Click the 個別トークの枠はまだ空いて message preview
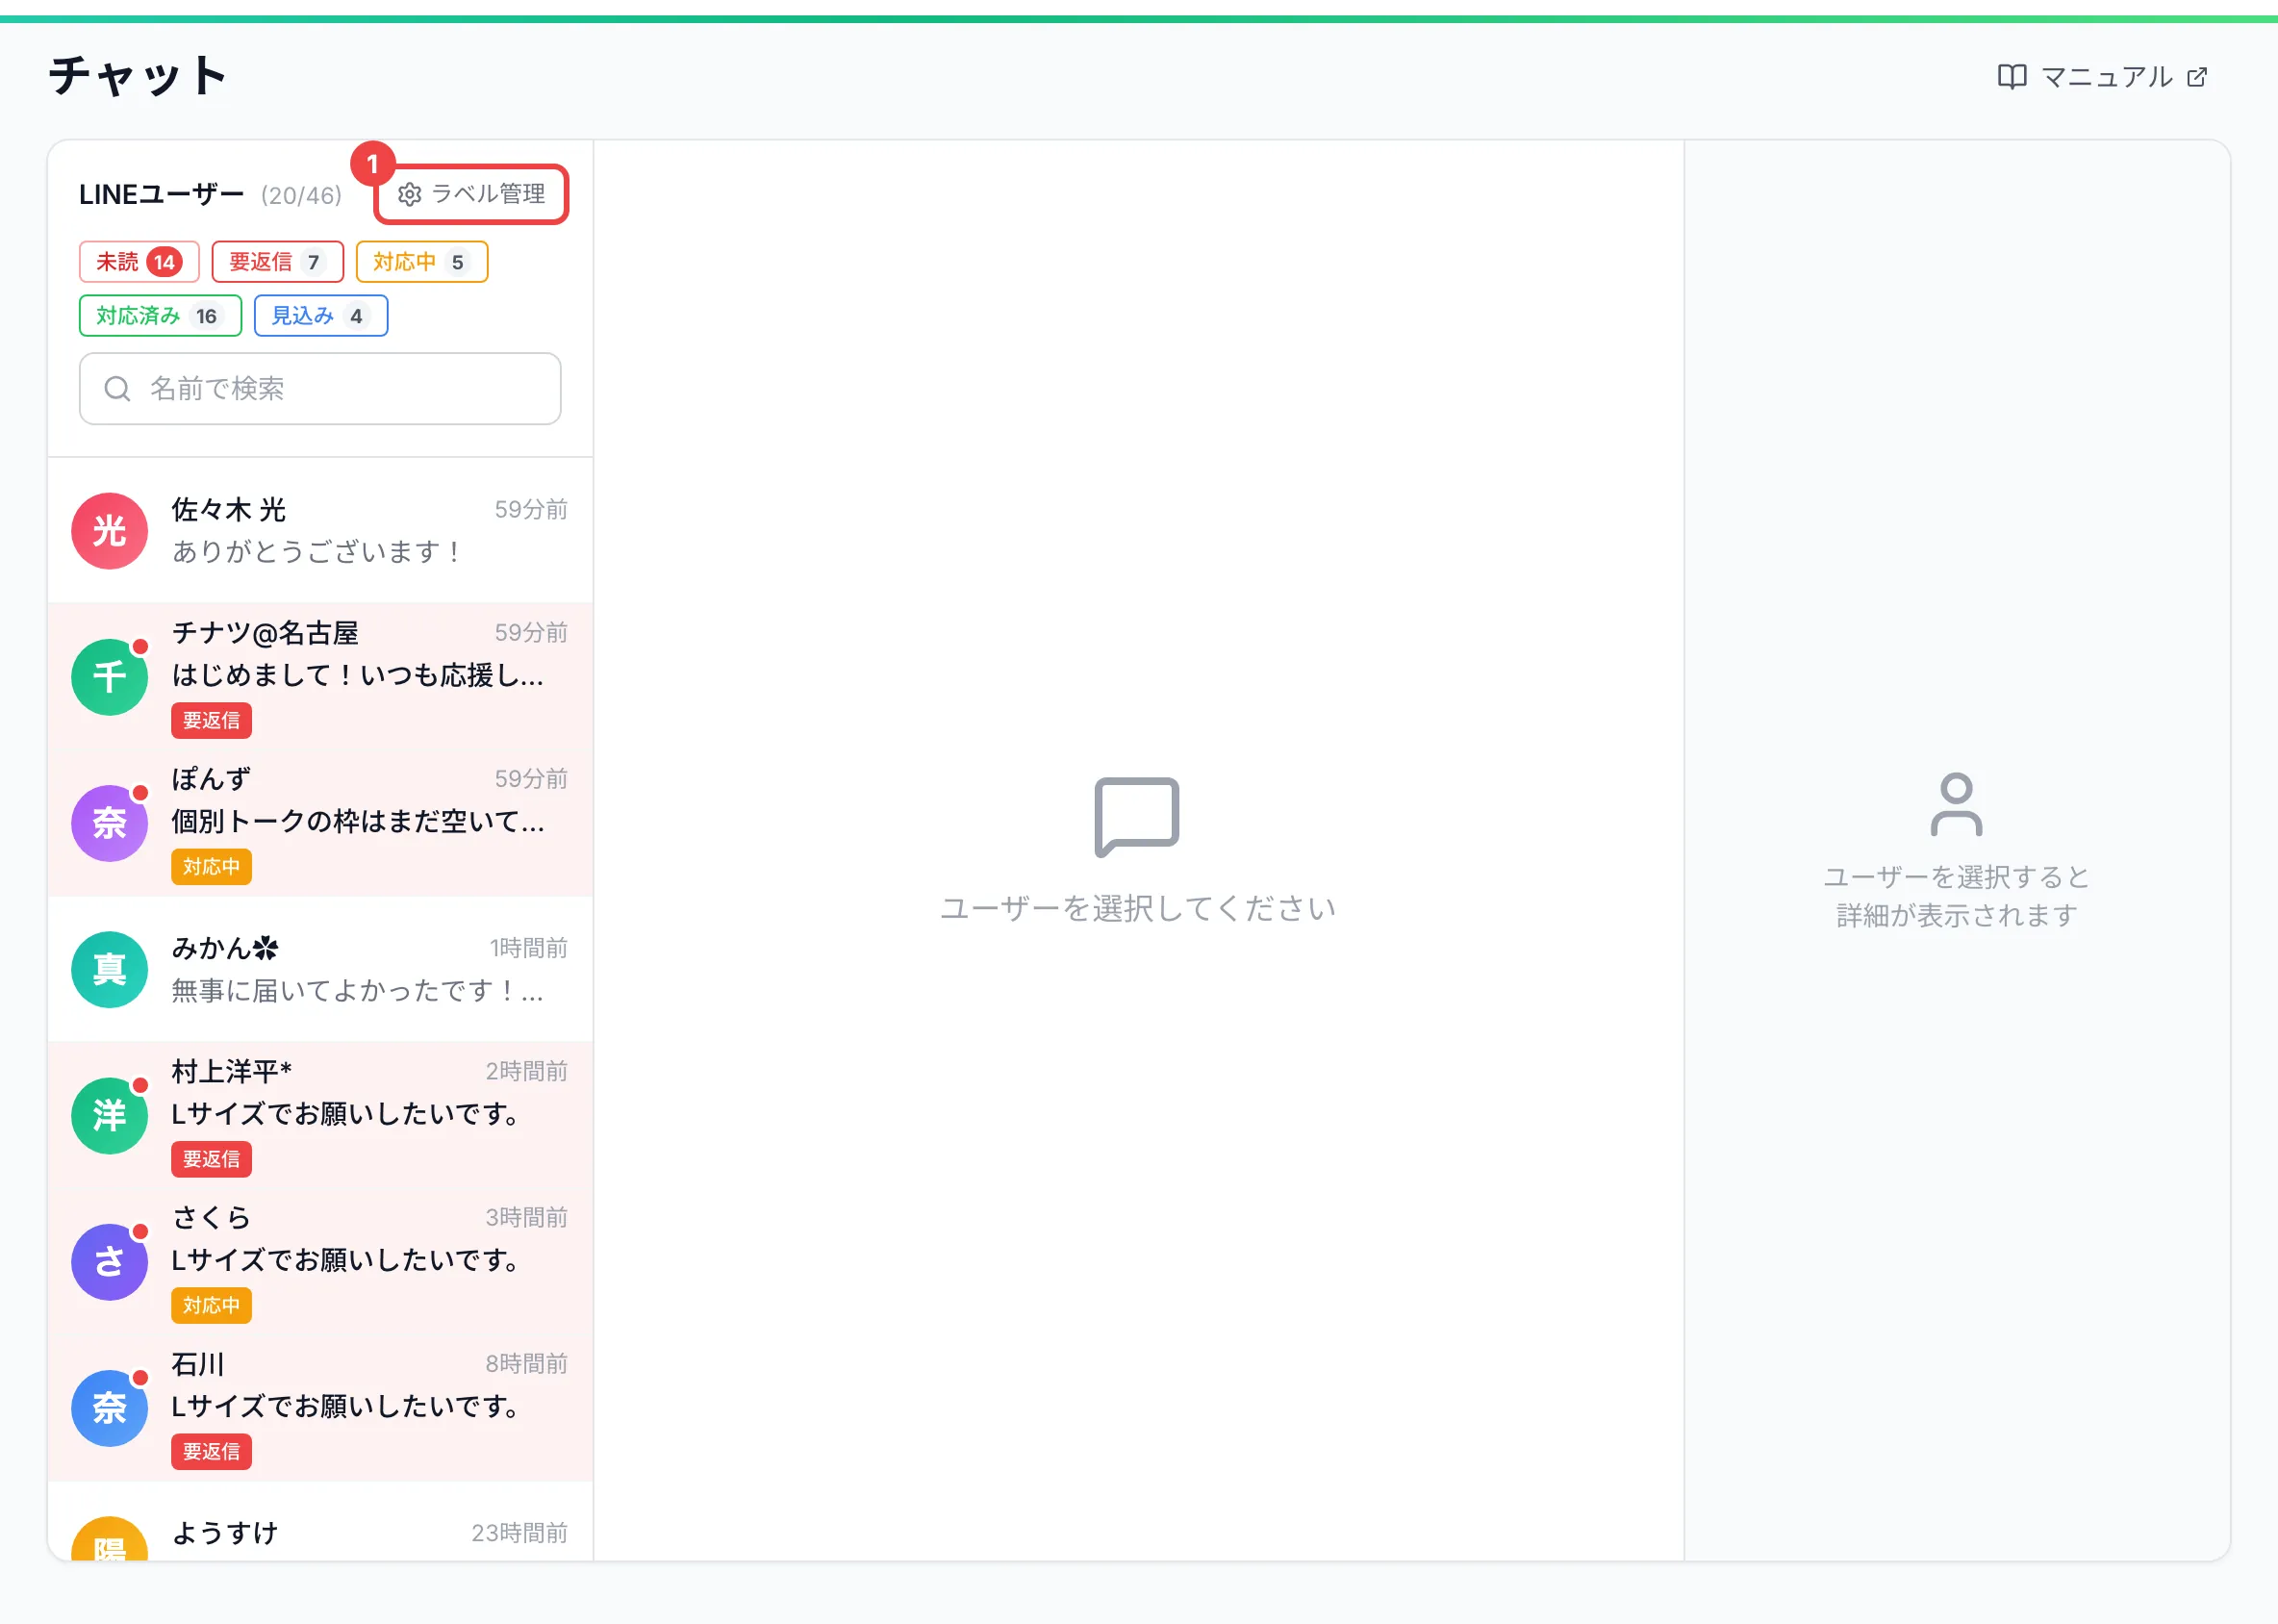The width and height of the screenshot is (2278, 1624). coord(357,821)
